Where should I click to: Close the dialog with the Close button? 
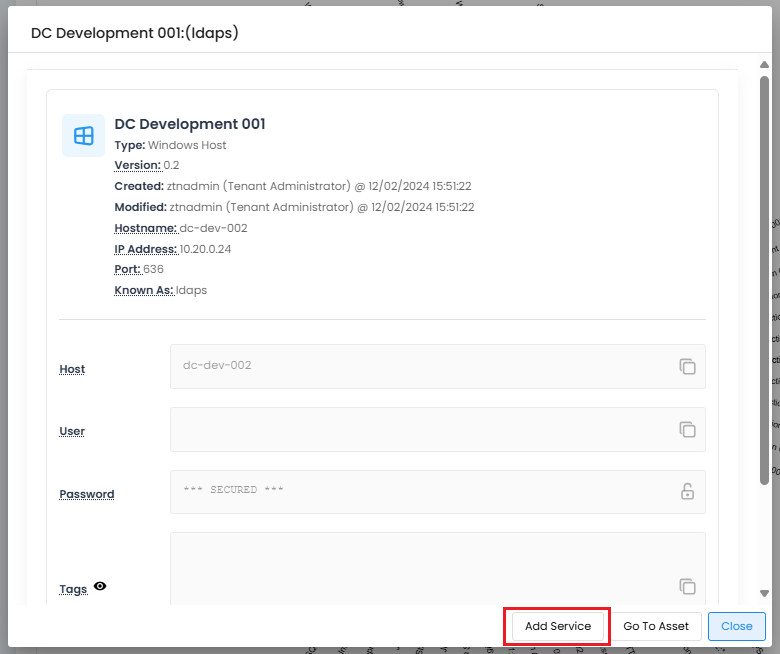pos(737,626)
